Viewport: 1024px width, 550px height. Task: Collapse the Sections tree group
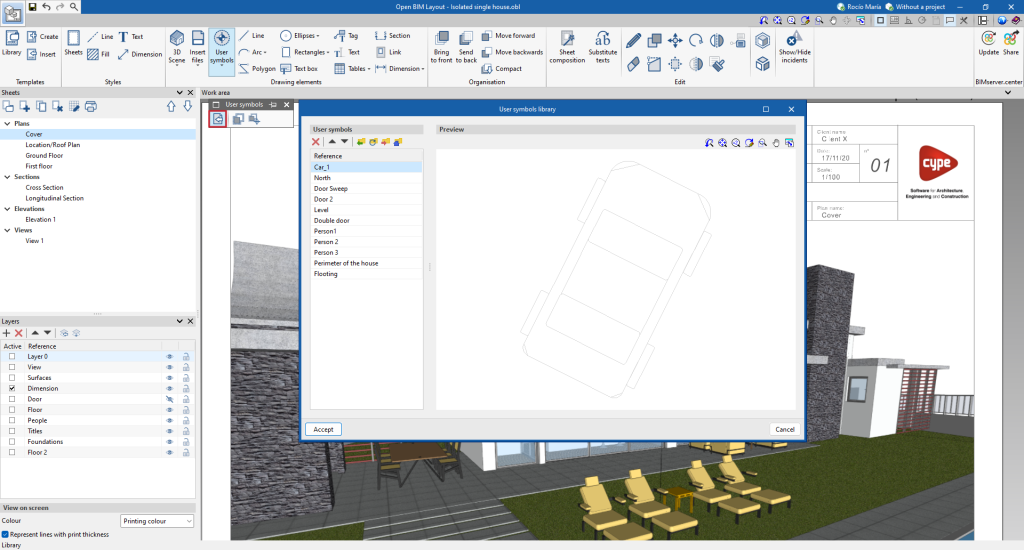tap(8, 177)
